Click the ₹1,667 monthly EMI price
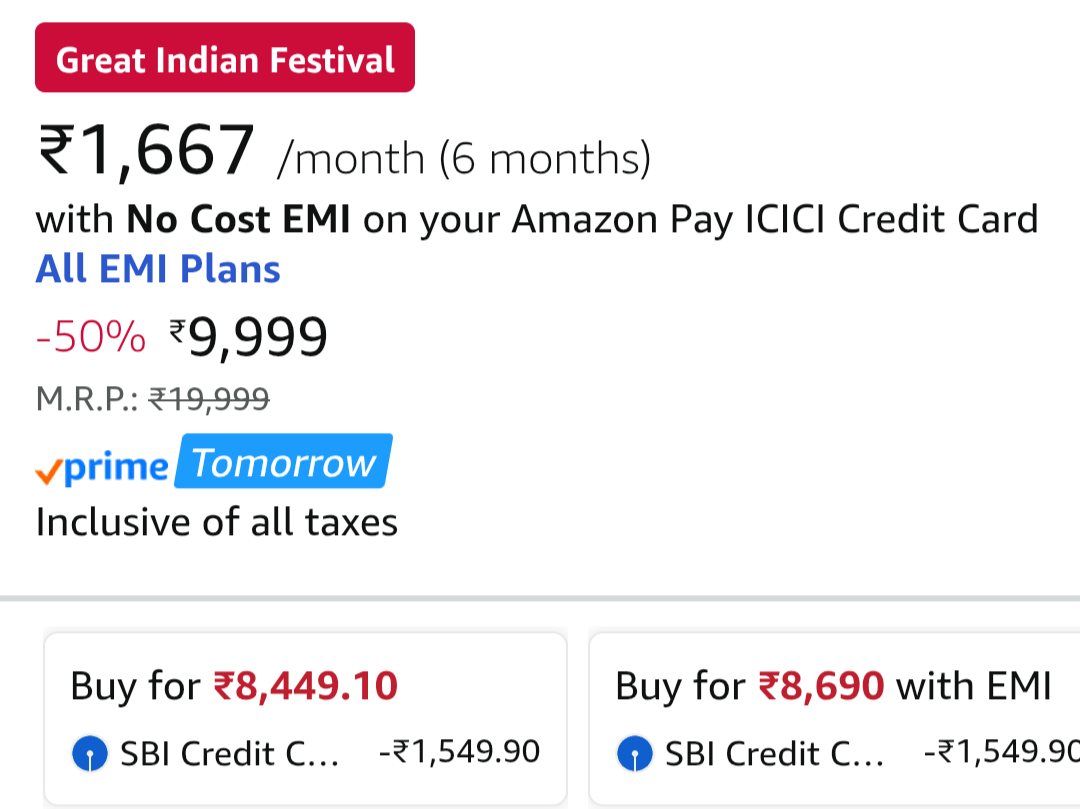Viewport: 1080px width, 809px height. (147, 150)
